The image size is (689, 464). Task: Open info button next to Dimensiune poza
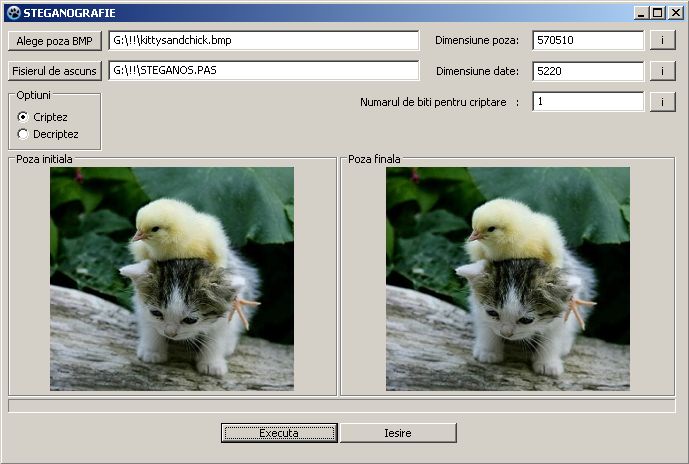tap(663, 40)
